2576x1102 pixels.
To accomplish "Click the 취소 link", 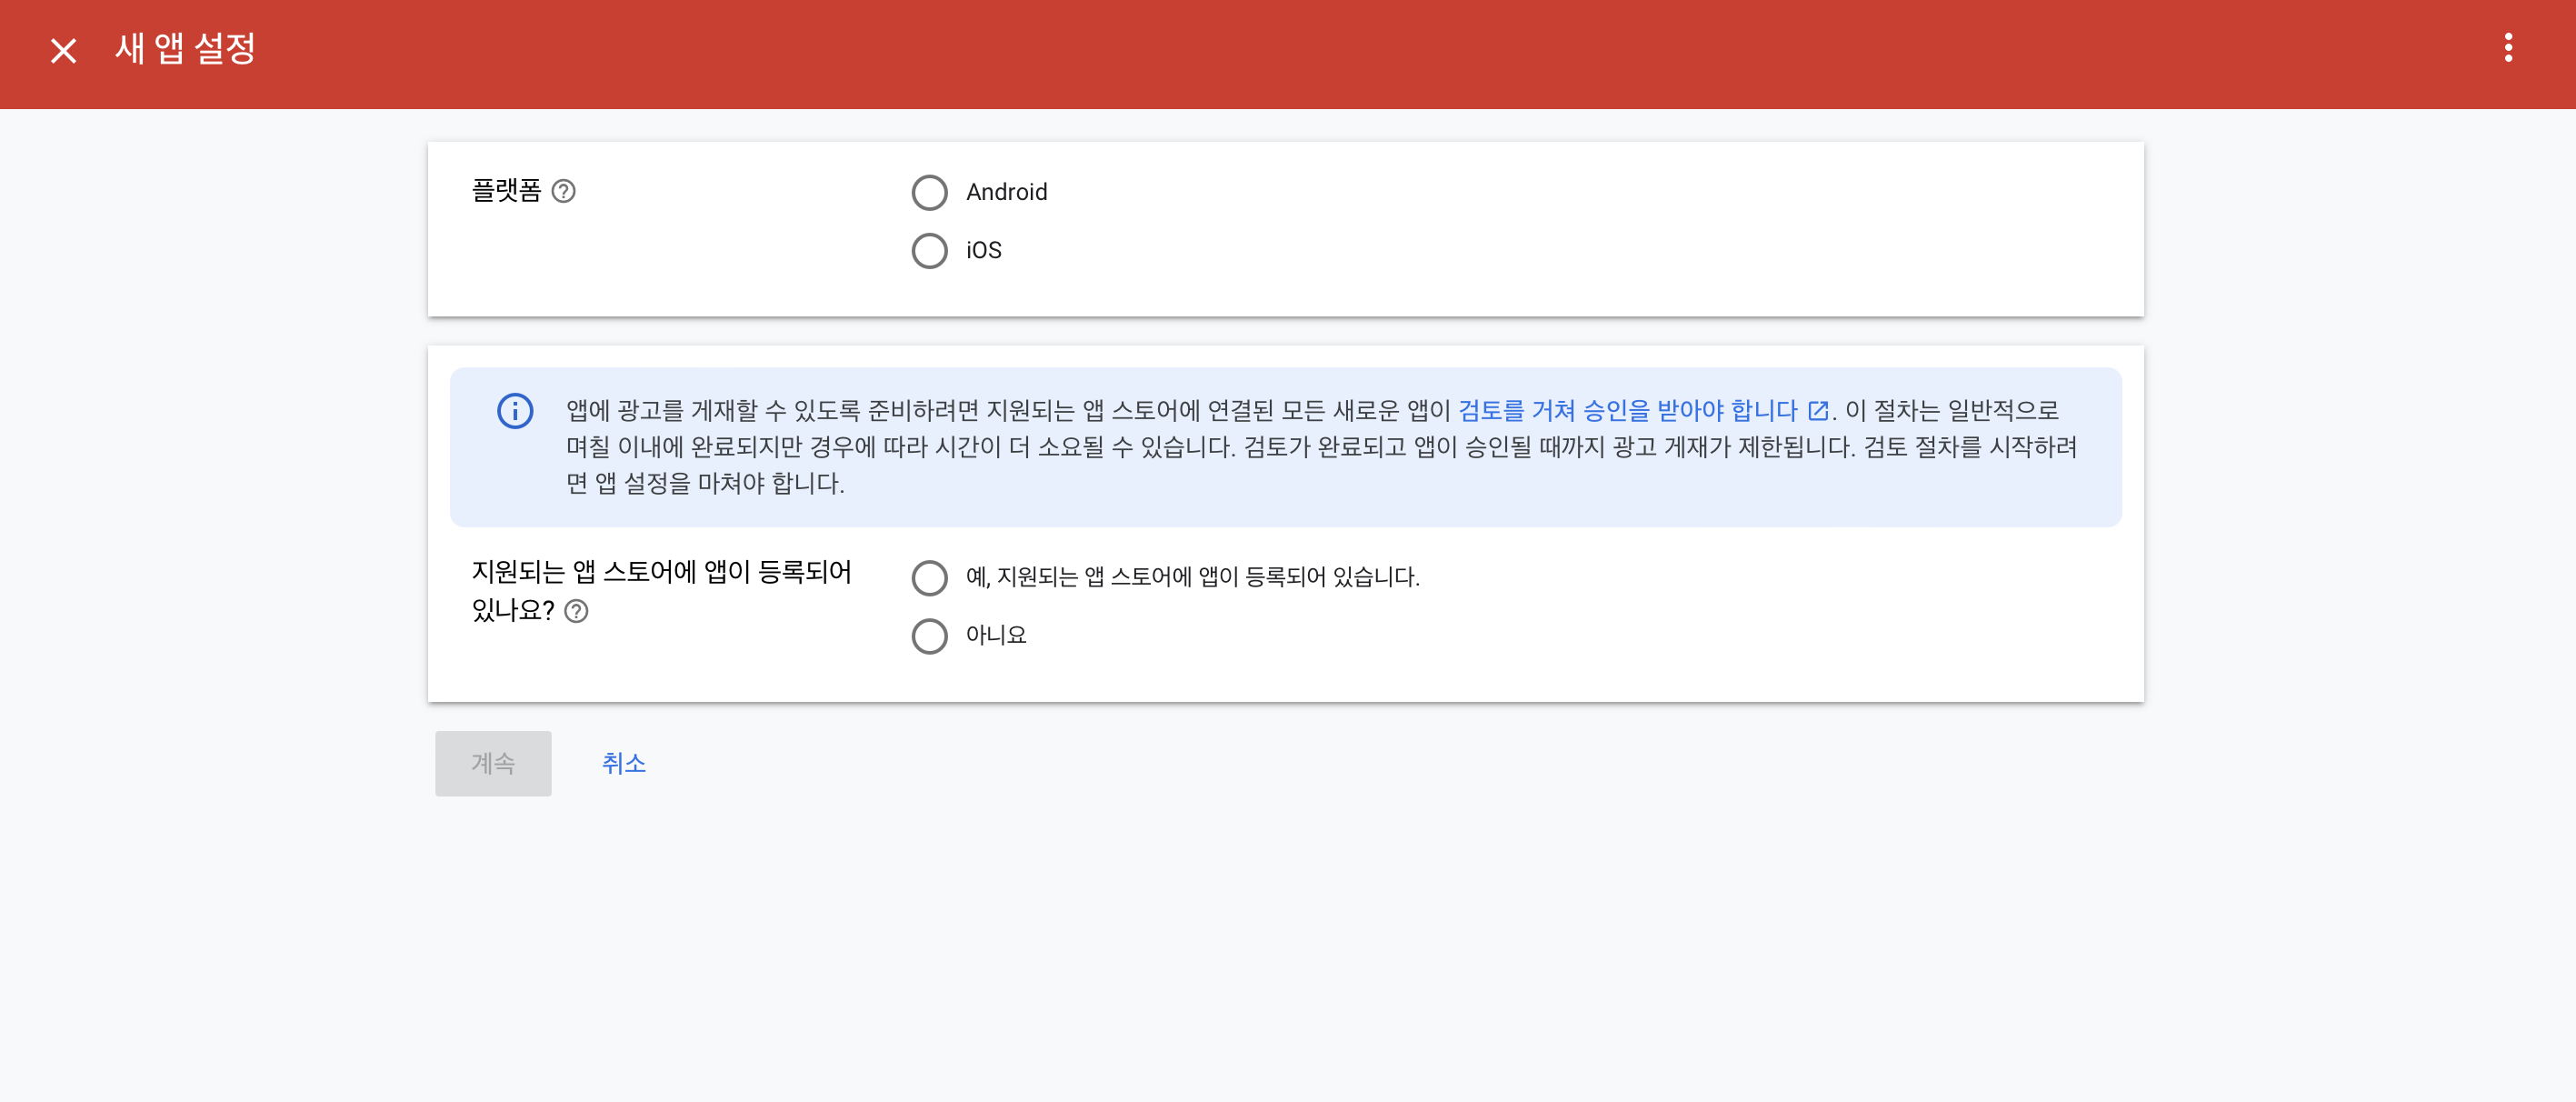I will 623,763.
